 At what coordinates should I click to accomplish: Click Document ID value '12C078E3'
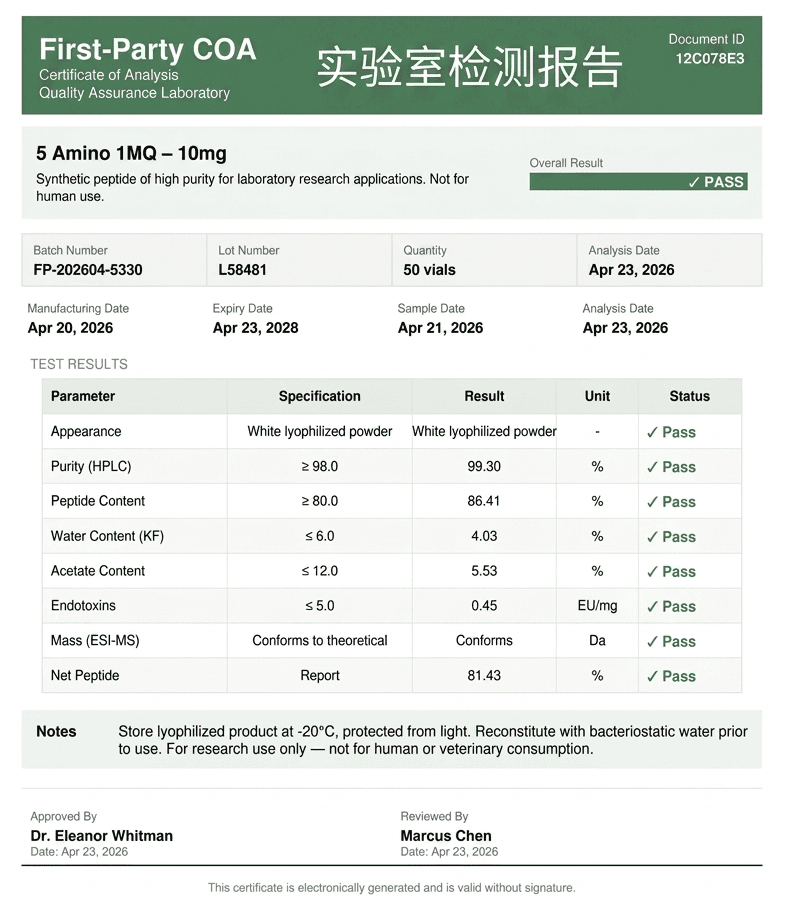tap(709, 59)
